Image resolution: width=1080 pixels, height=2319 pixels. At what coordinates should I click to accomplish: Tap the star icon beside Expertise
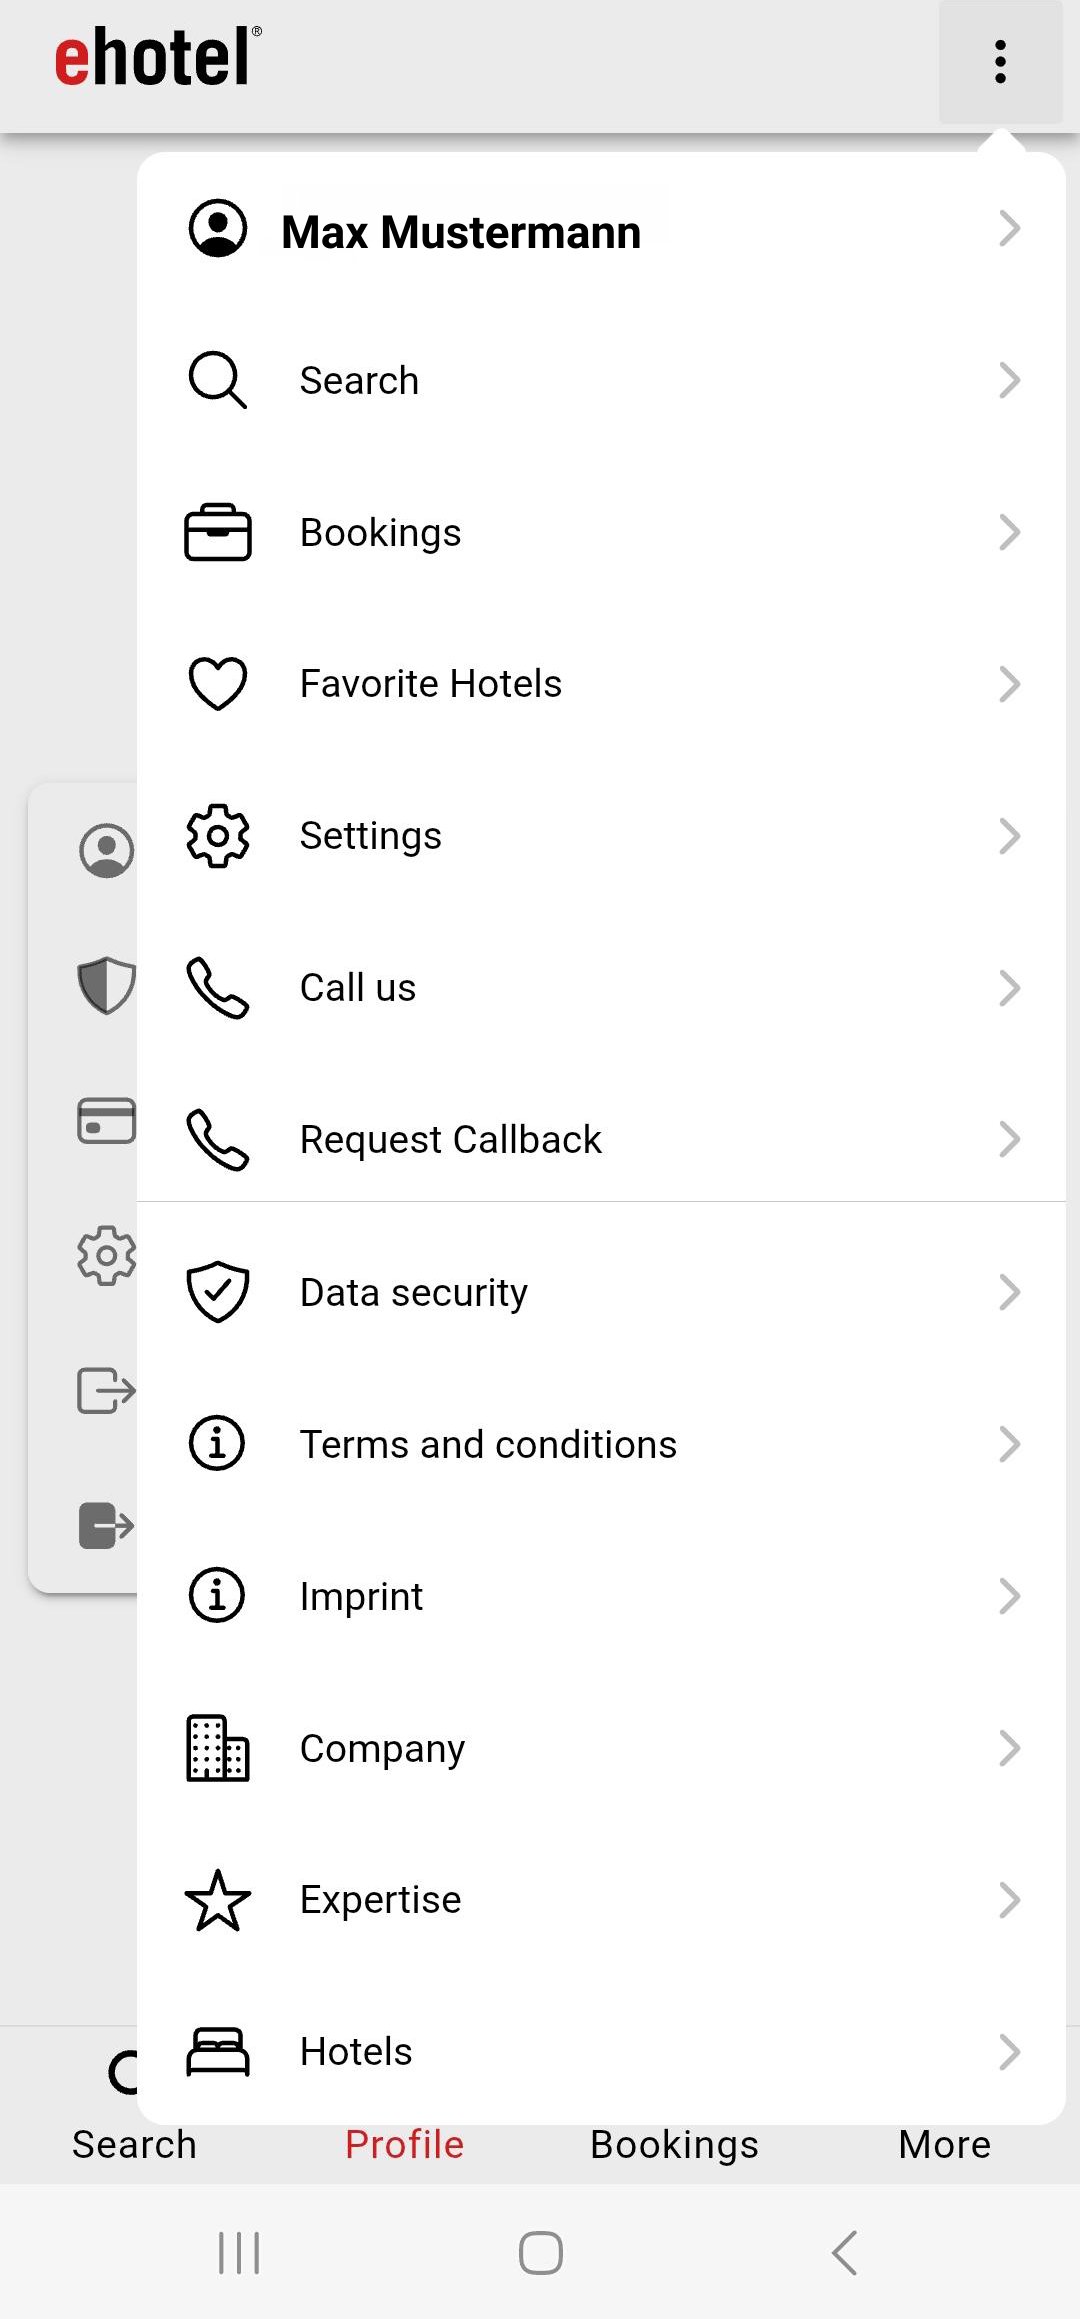(x=217, y=1900)
